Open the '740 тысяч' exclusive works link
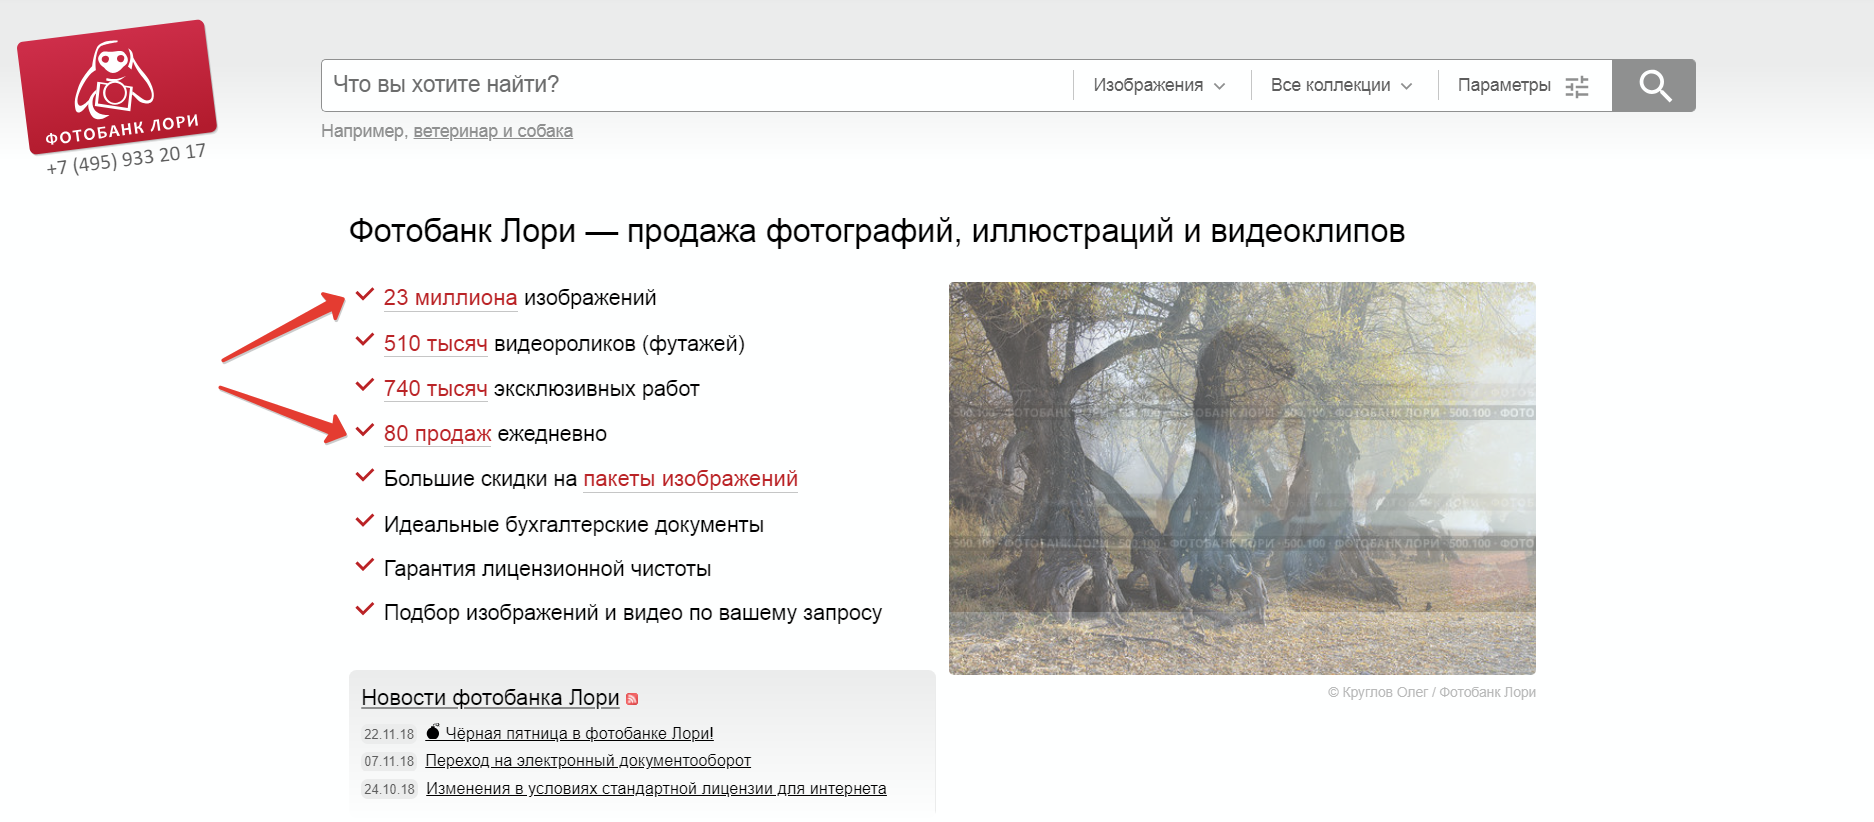The width and height of the screenshot is (1874, 822). [435, 389]
